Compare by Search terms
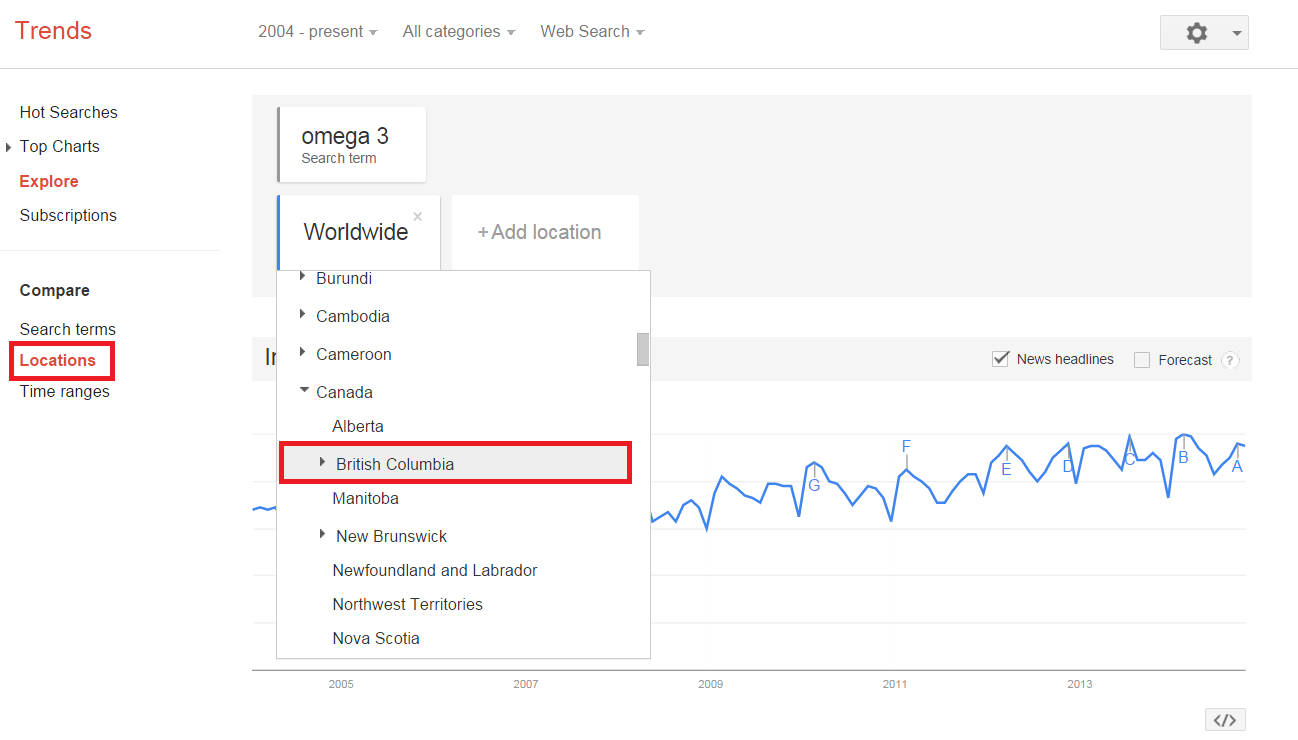1298x740 pixels. (67, 329)
